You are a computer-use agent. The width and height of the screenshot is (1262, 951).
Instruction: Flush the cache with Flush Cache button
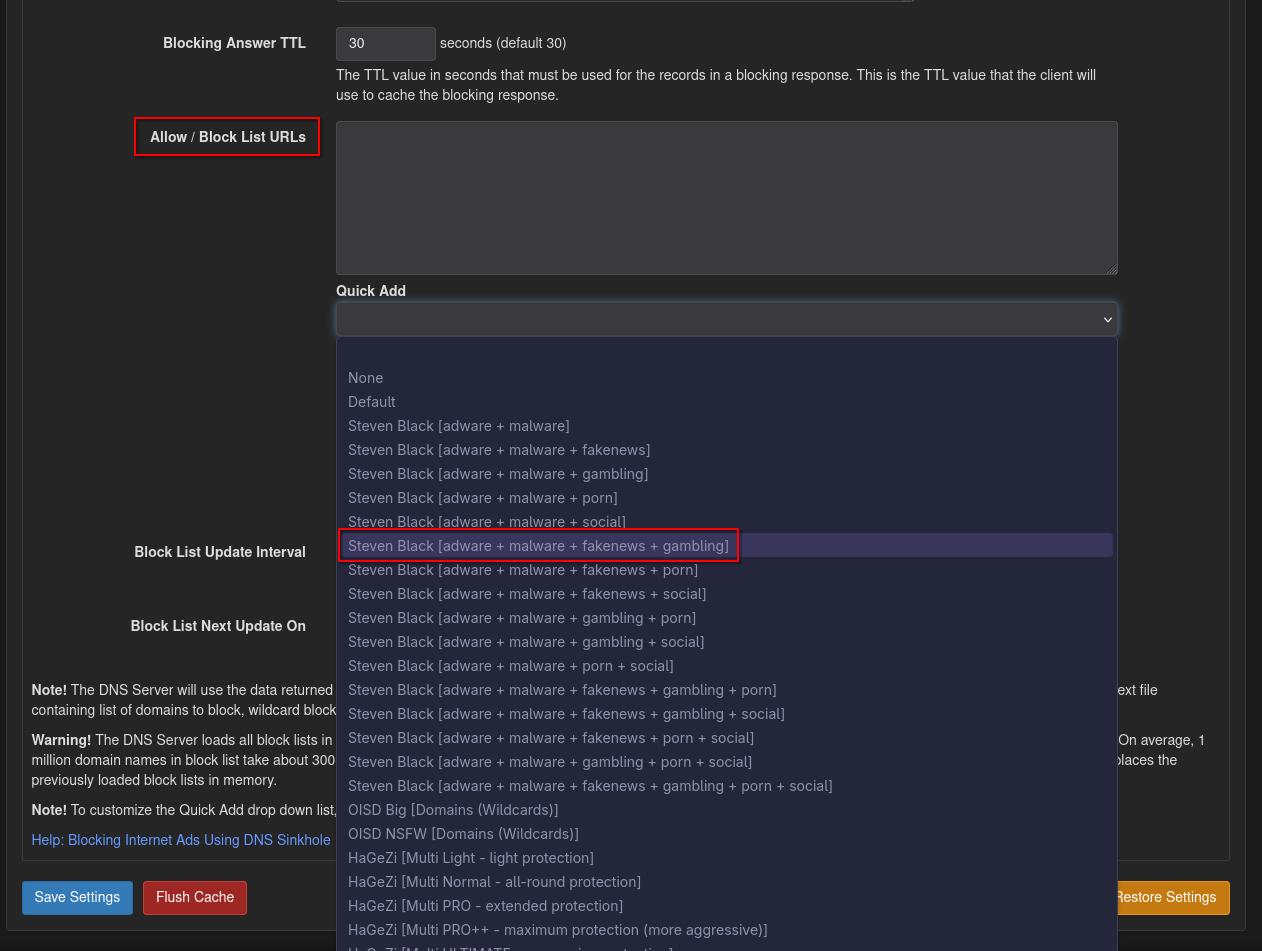tap(195, 897)
